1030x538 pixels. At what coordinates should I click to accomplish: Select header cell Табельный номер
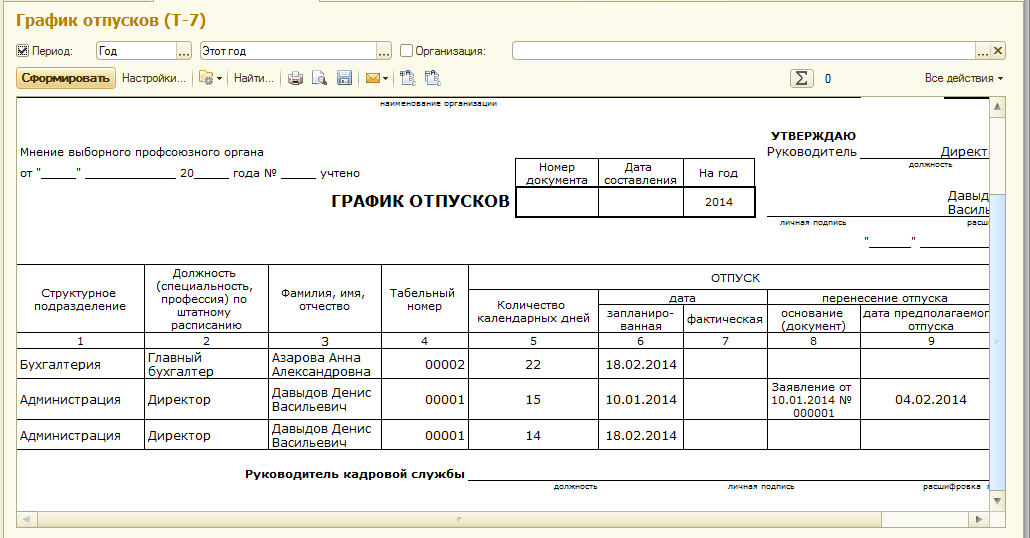pyautogui.click(x=425, y=300)
